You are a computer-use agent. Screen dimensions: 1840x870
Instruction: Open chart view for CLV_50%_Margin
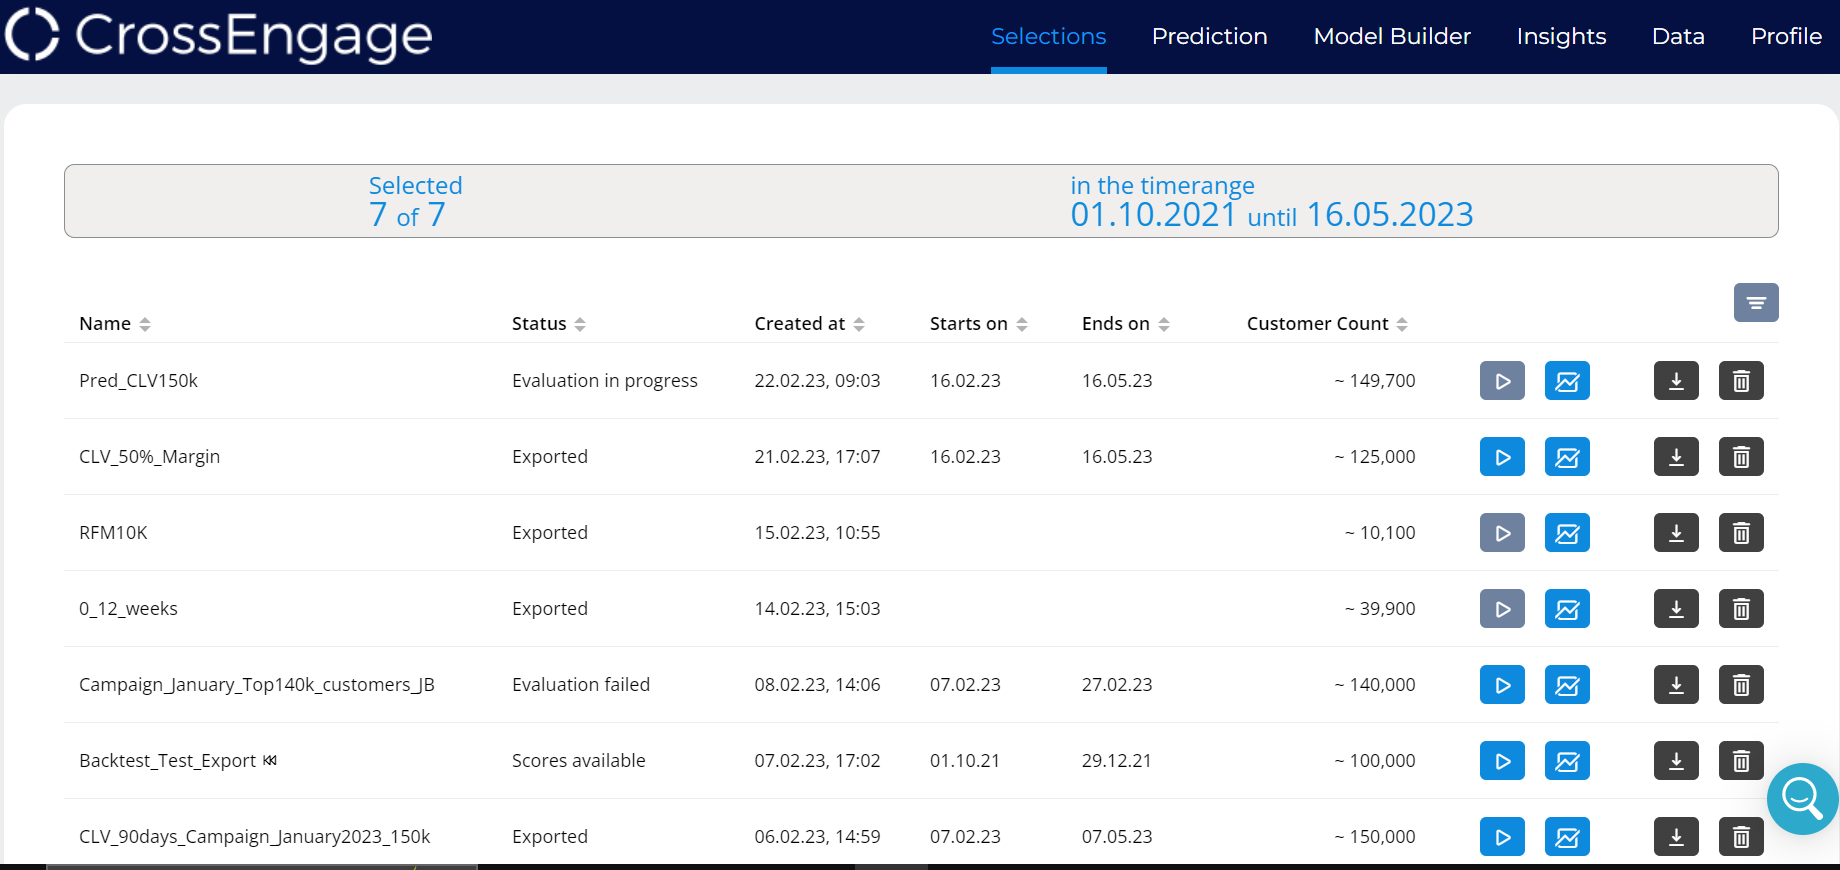(1567, 457)
